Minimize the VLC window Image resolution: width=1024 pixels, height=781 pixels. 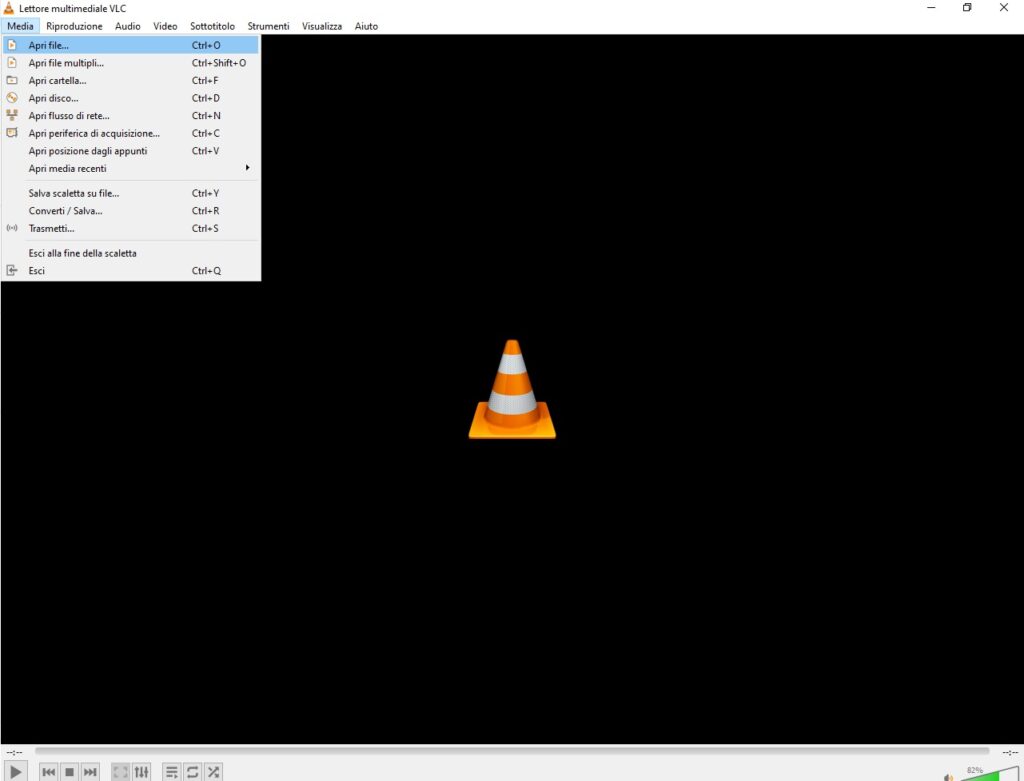click(931, 8)
